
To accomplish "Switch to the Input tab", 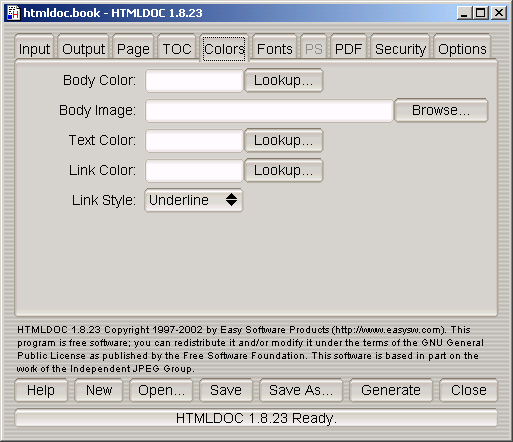I will click(x=34, y=48).
